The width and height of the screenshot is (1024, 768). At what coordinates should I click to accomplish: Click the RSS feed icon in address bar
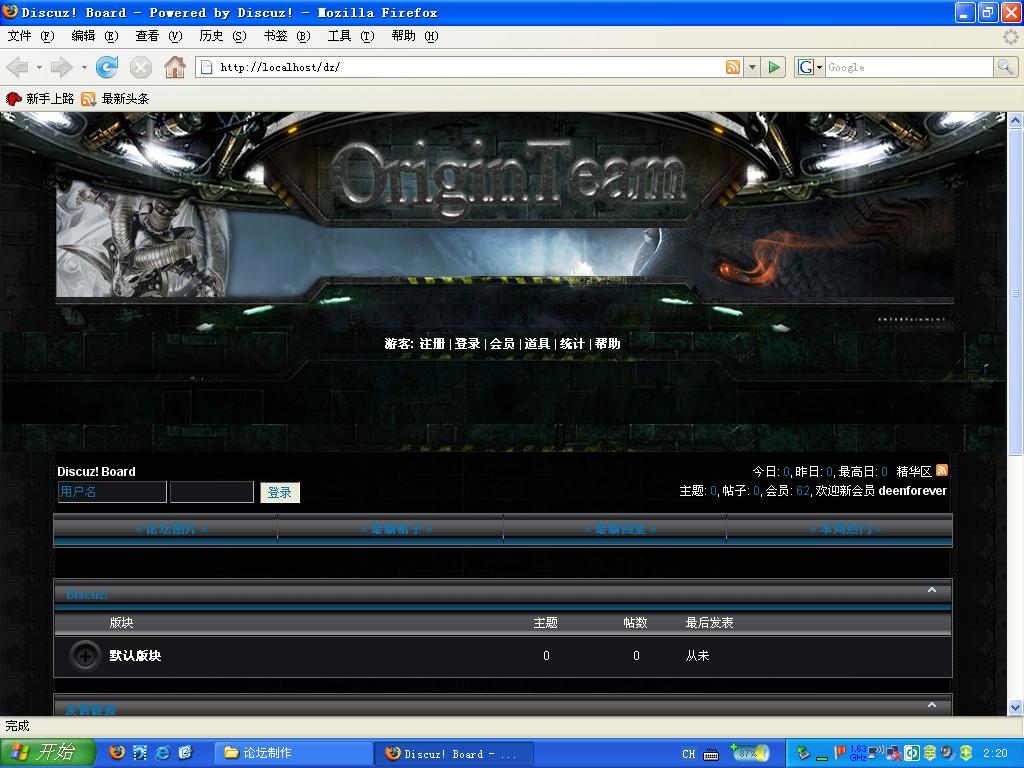coord(733,67)
